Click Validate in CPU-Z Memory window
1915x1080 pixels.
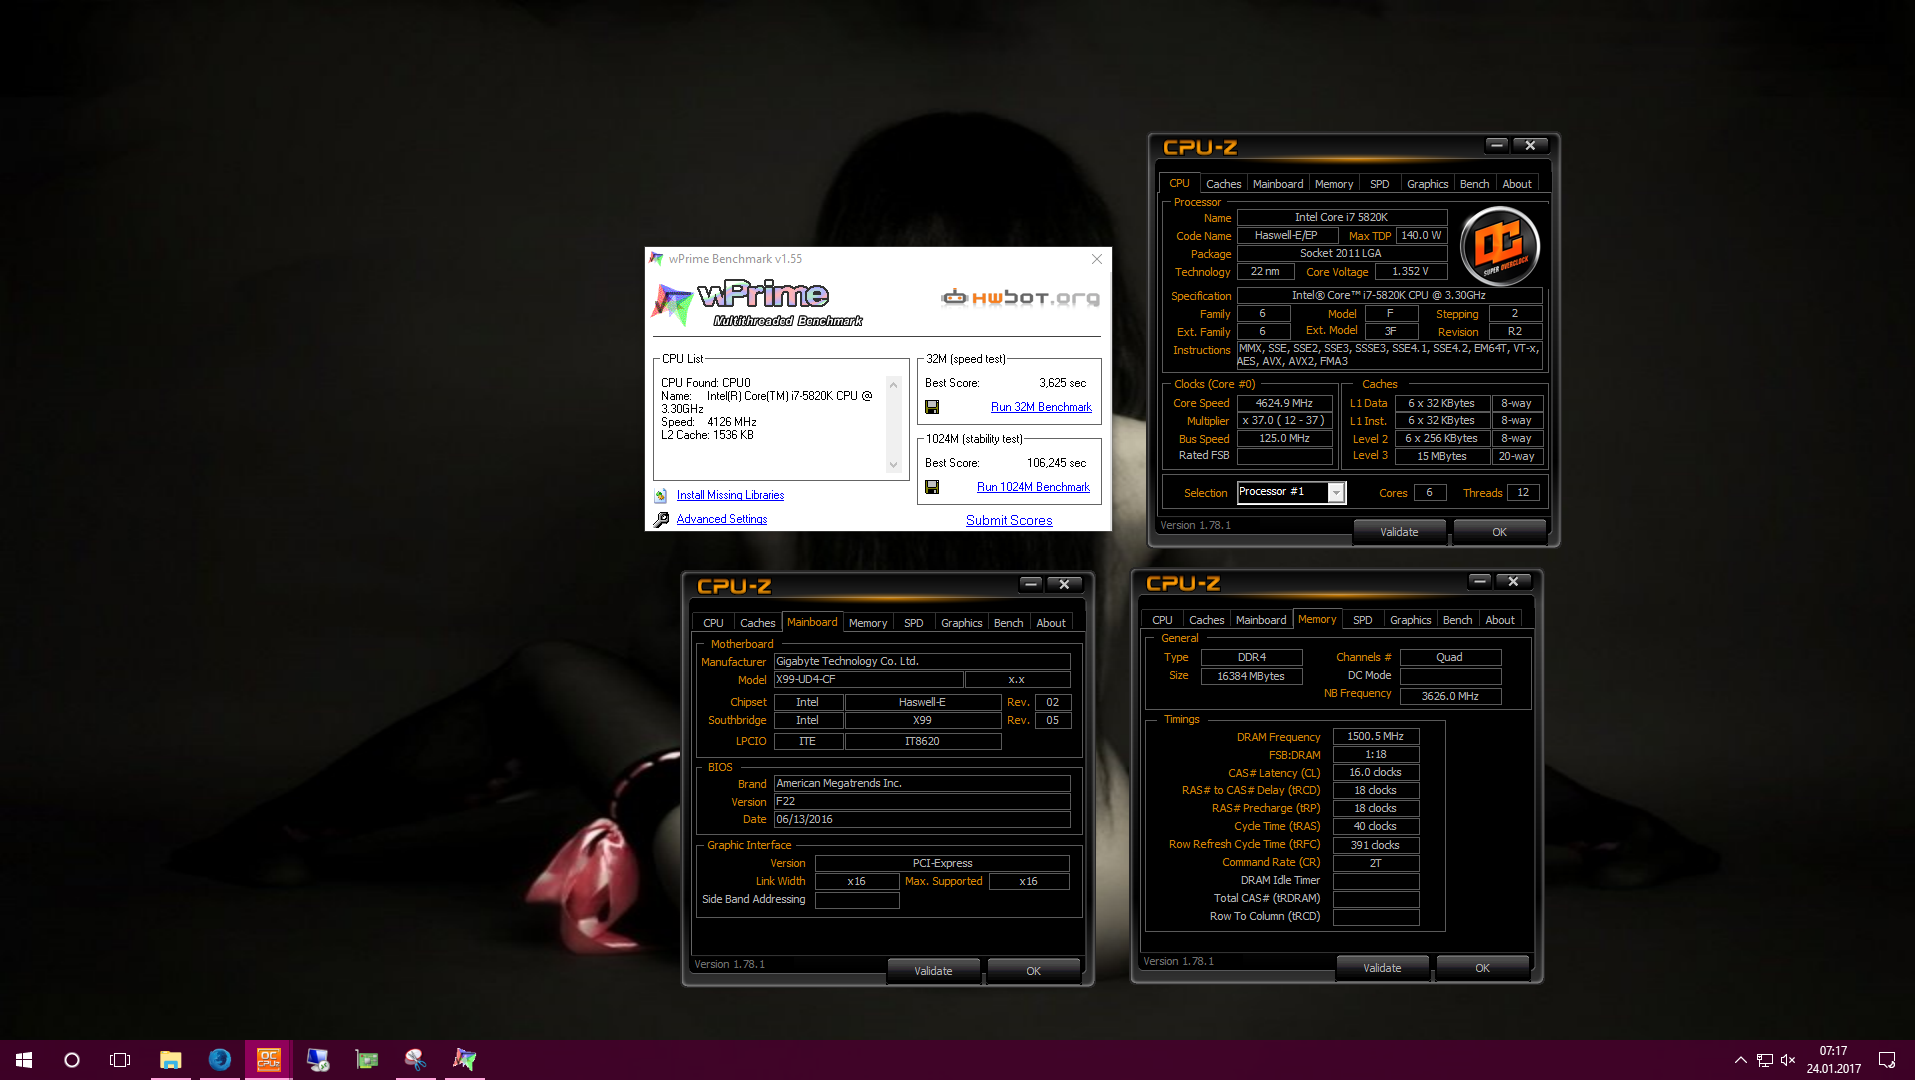pyautogui.click(x=1382, y=968)
